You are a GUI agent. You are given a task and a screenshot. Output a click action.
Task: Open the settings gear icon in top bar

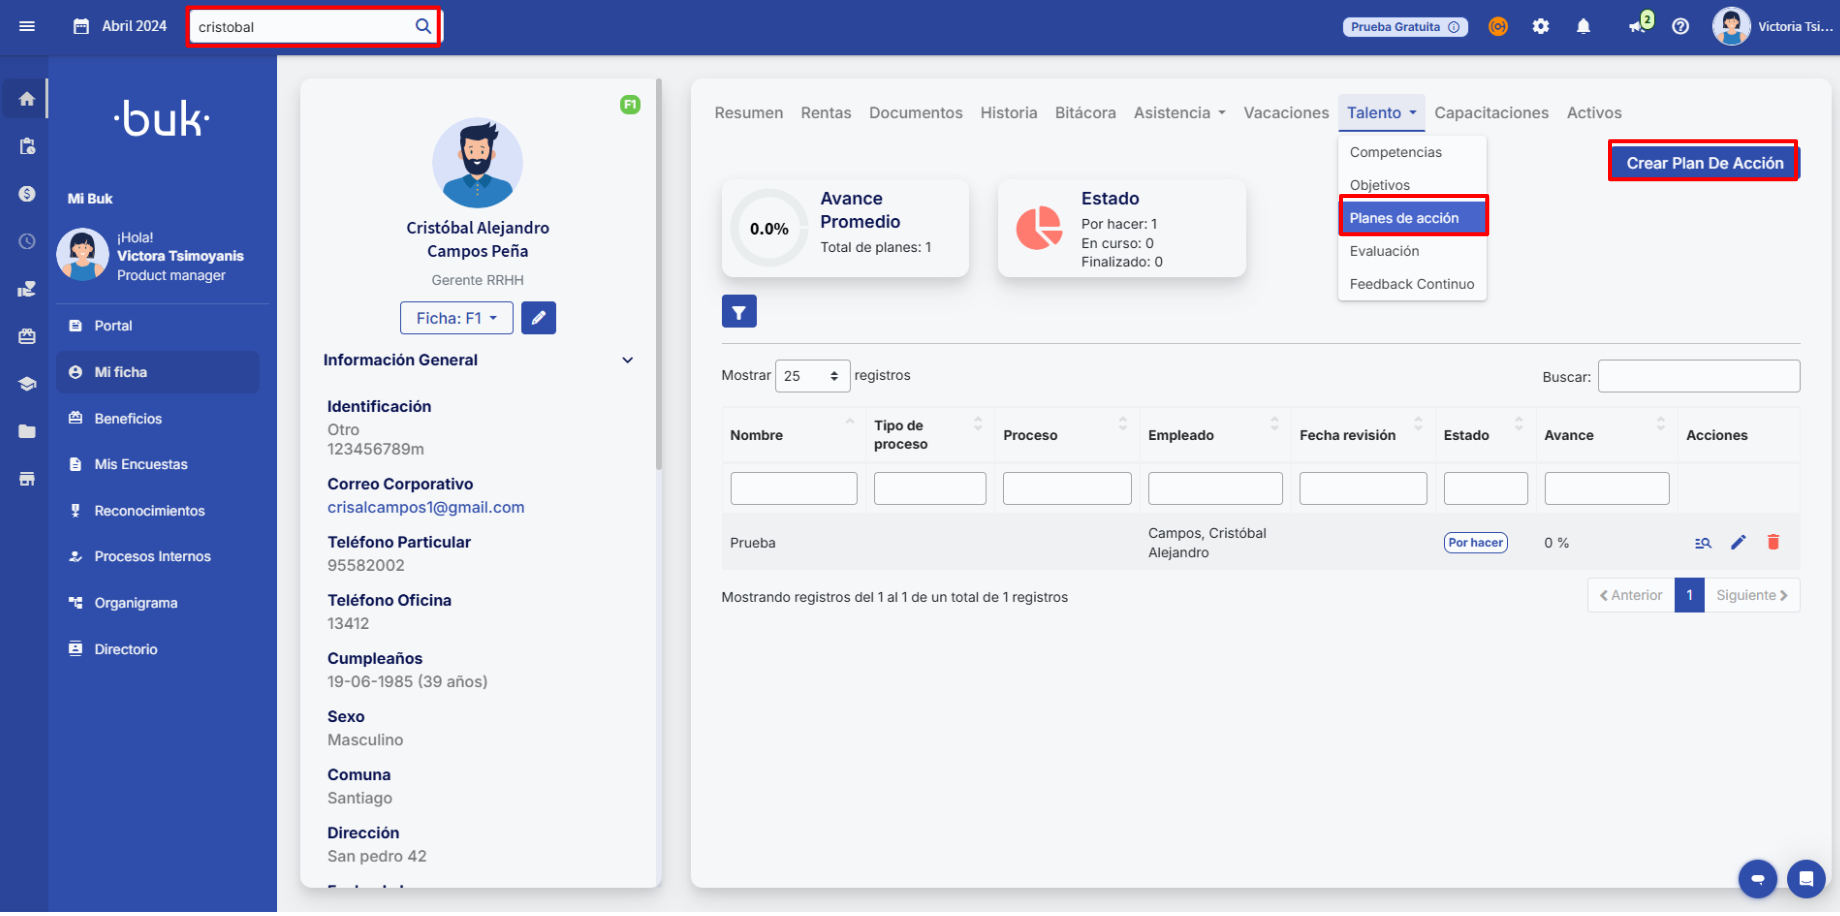tap(1541, 27)
